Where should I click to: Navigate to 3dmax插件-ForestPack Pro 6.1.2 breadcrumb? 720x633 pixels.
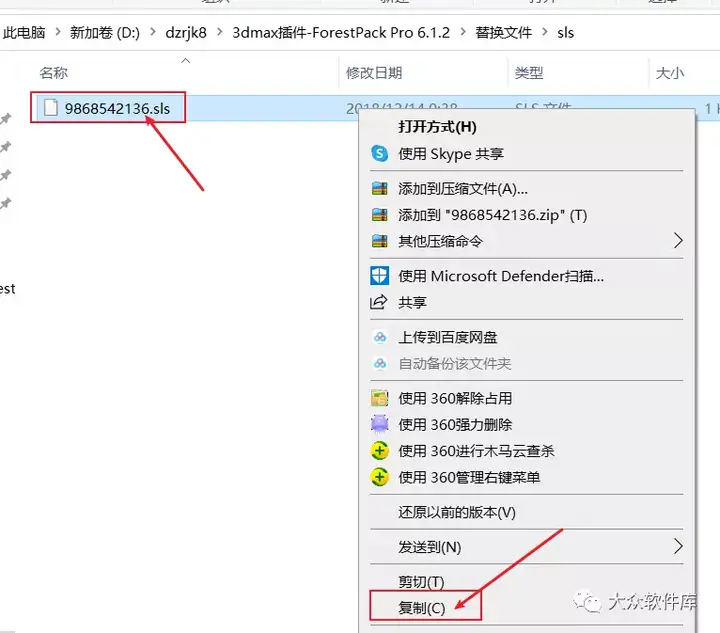(341, 33)
